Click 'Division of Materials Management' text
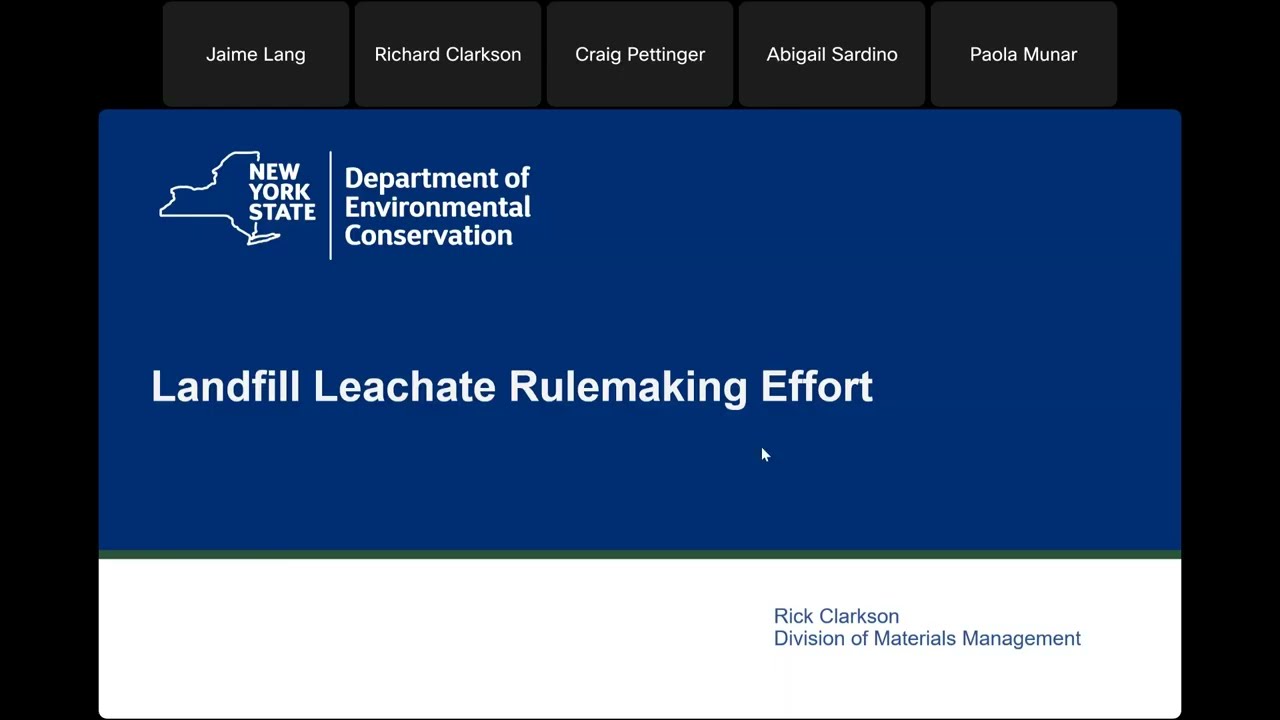Screen dimensions: 1280x720 927,638
